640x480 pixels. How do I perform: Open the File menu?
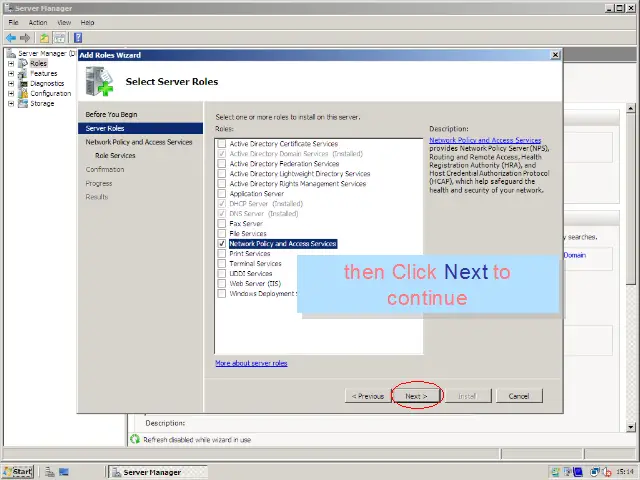(13, 22)
